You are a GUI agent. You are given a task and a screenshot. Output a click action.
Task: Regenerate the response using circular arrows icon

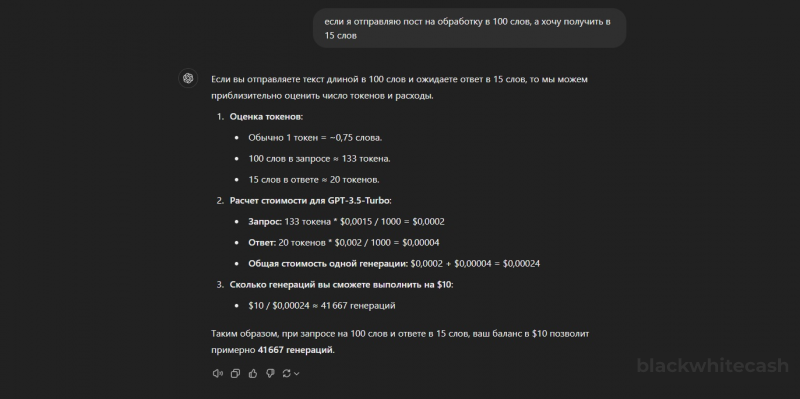287,373
